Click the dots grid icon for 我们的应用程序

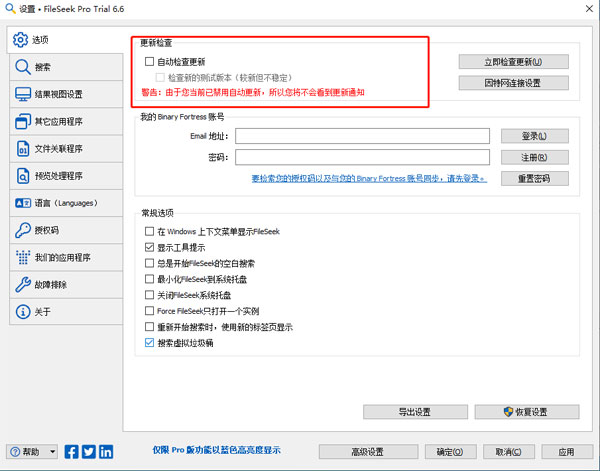point(23,257)
